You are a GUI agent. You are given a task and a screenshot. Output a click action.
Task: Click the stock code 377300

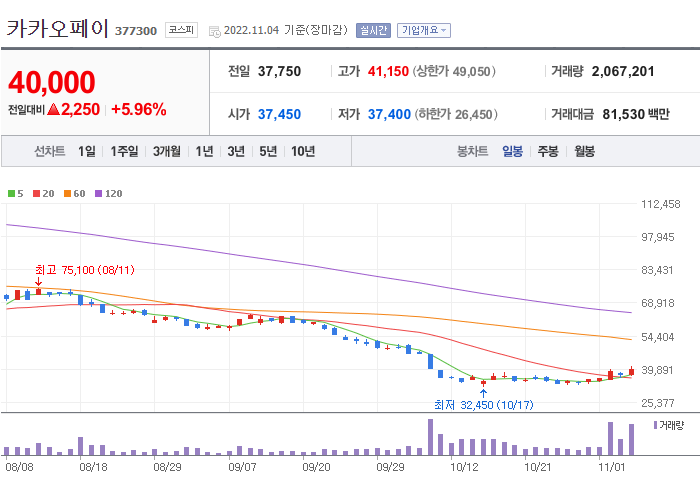pos(136,31)
